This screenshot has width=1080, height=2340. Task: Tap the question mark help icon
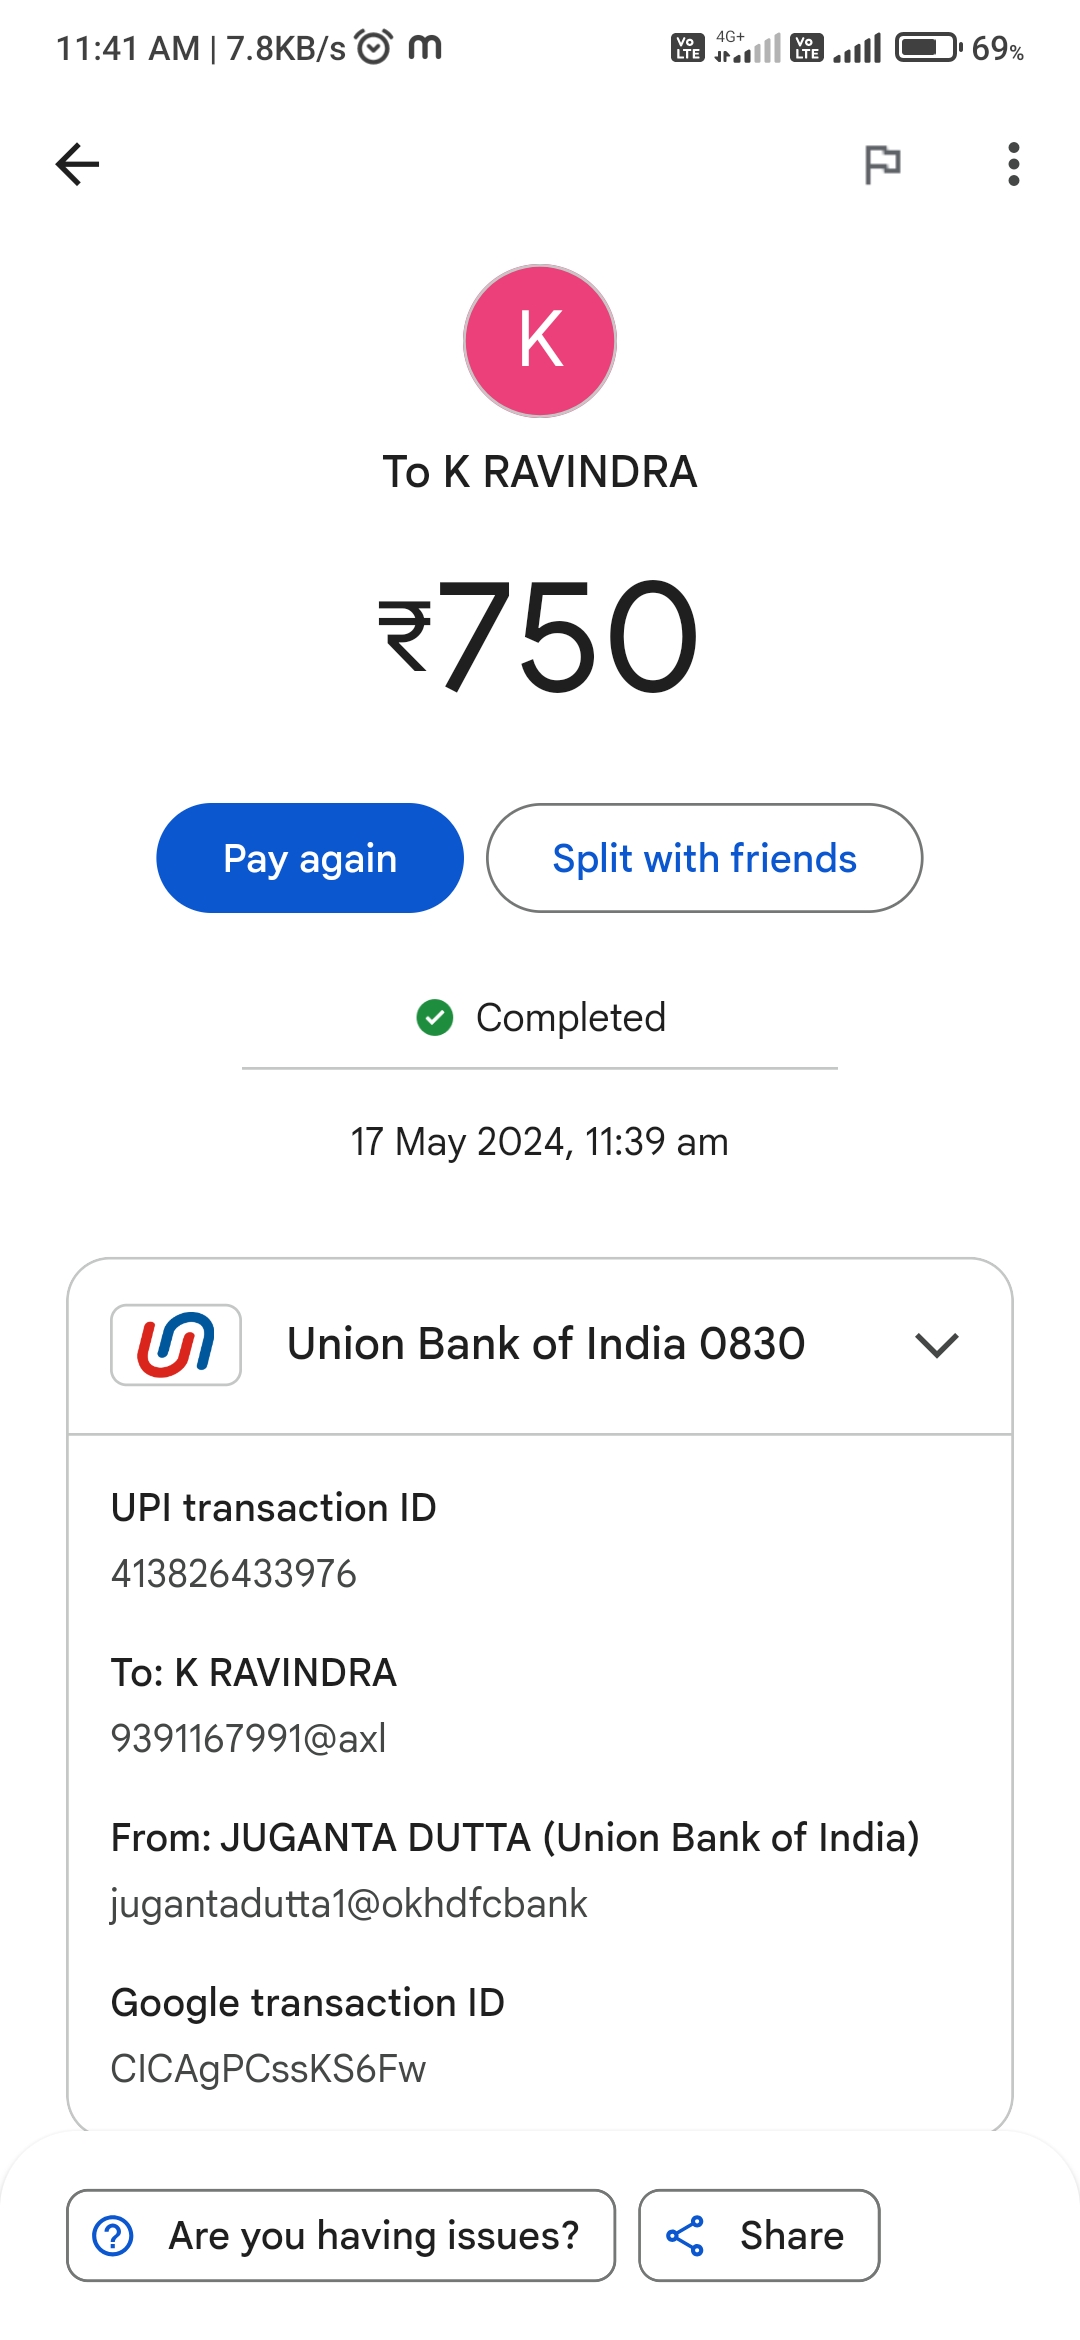[113, 2236]
